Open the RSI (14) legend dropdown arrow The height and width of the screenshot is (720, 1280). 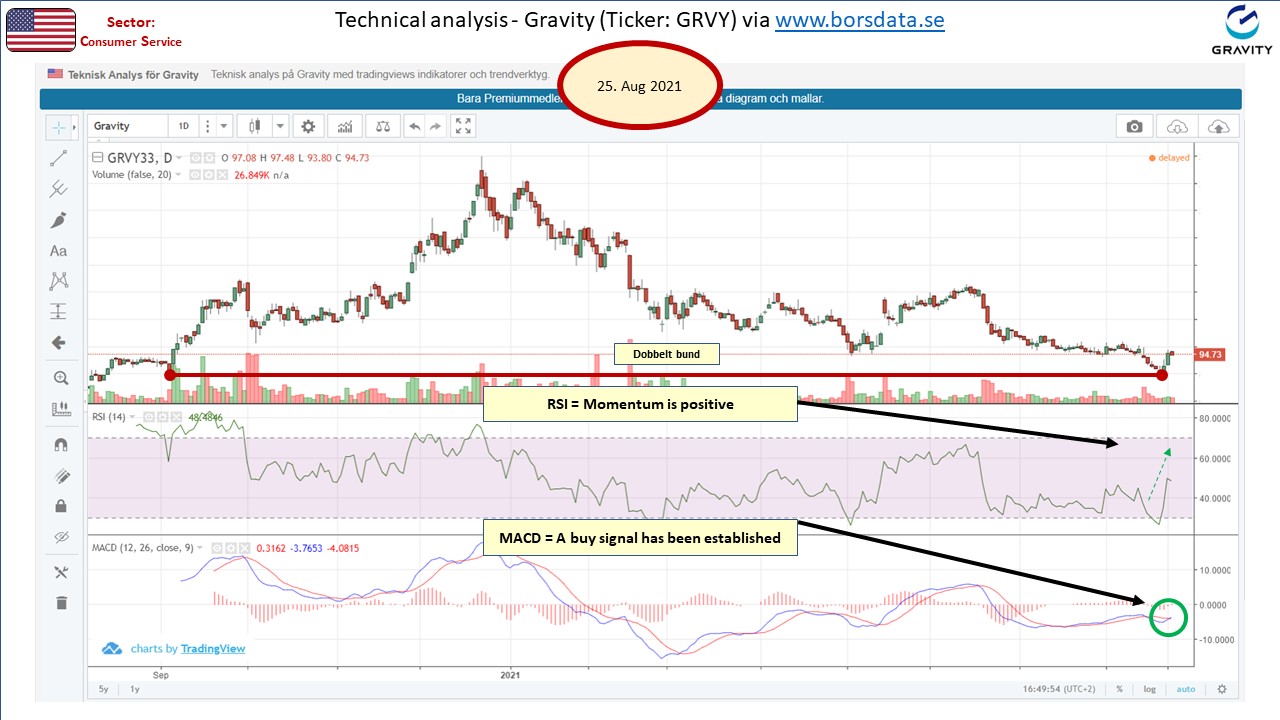point(132,417)
